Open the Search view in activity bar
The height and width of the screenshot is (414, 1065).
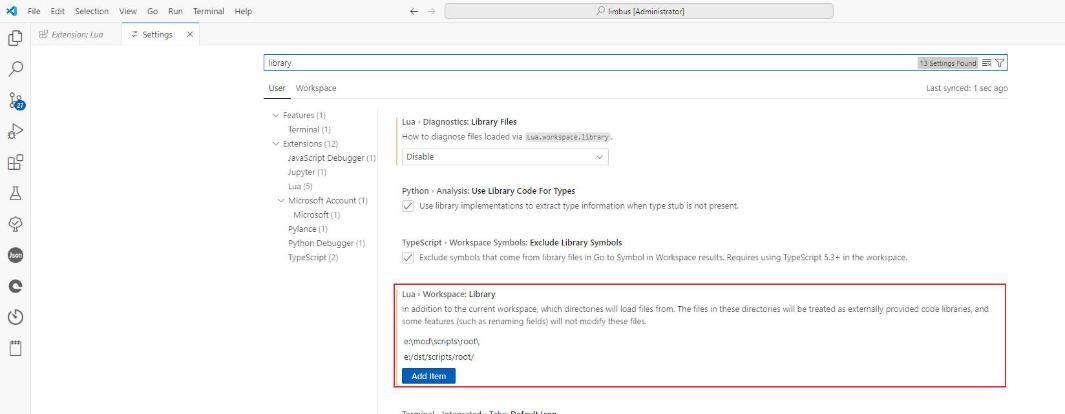point(15,69)
